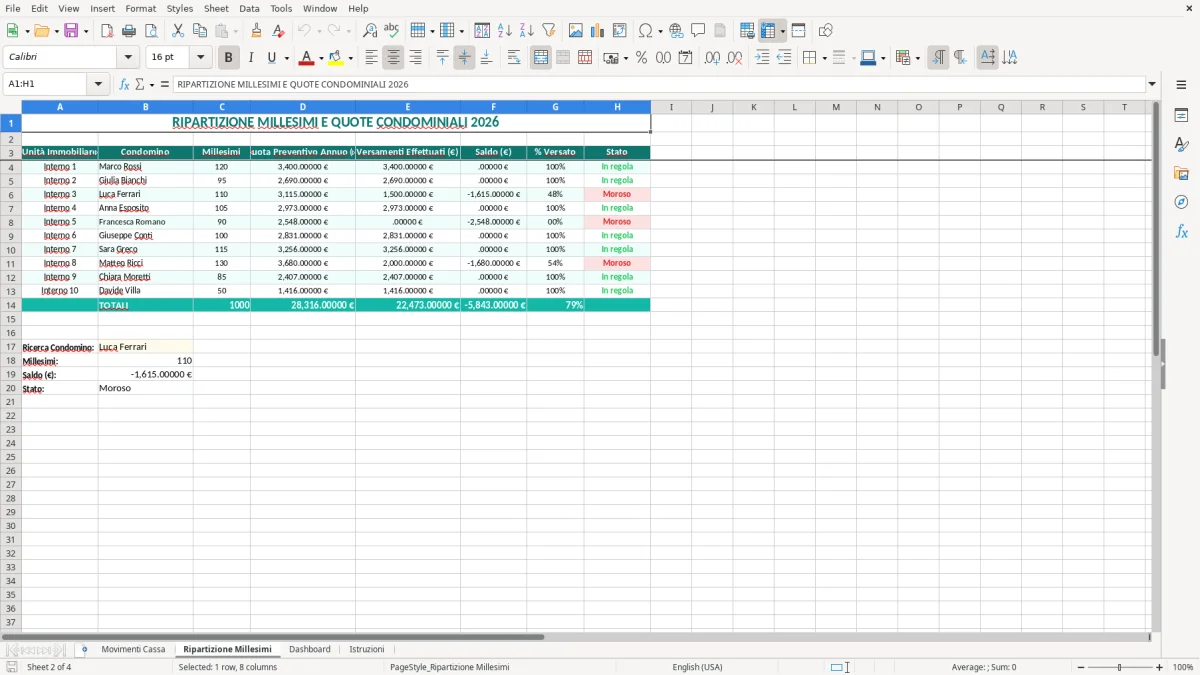The width and height of the screenshot is (1200, 675).
Task: Clone formatting with the paintbrush
Action: point(257,31)
